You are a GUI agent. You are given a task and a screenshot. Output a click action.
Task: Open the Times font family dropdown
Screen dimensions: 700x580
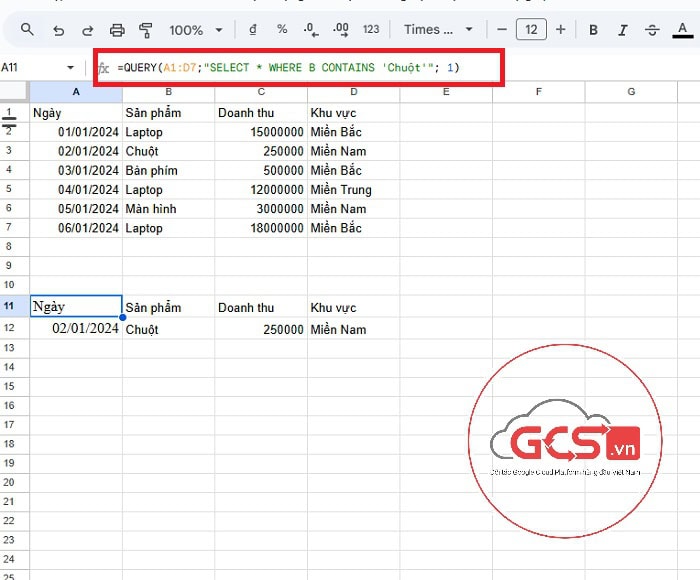(438, 30)
